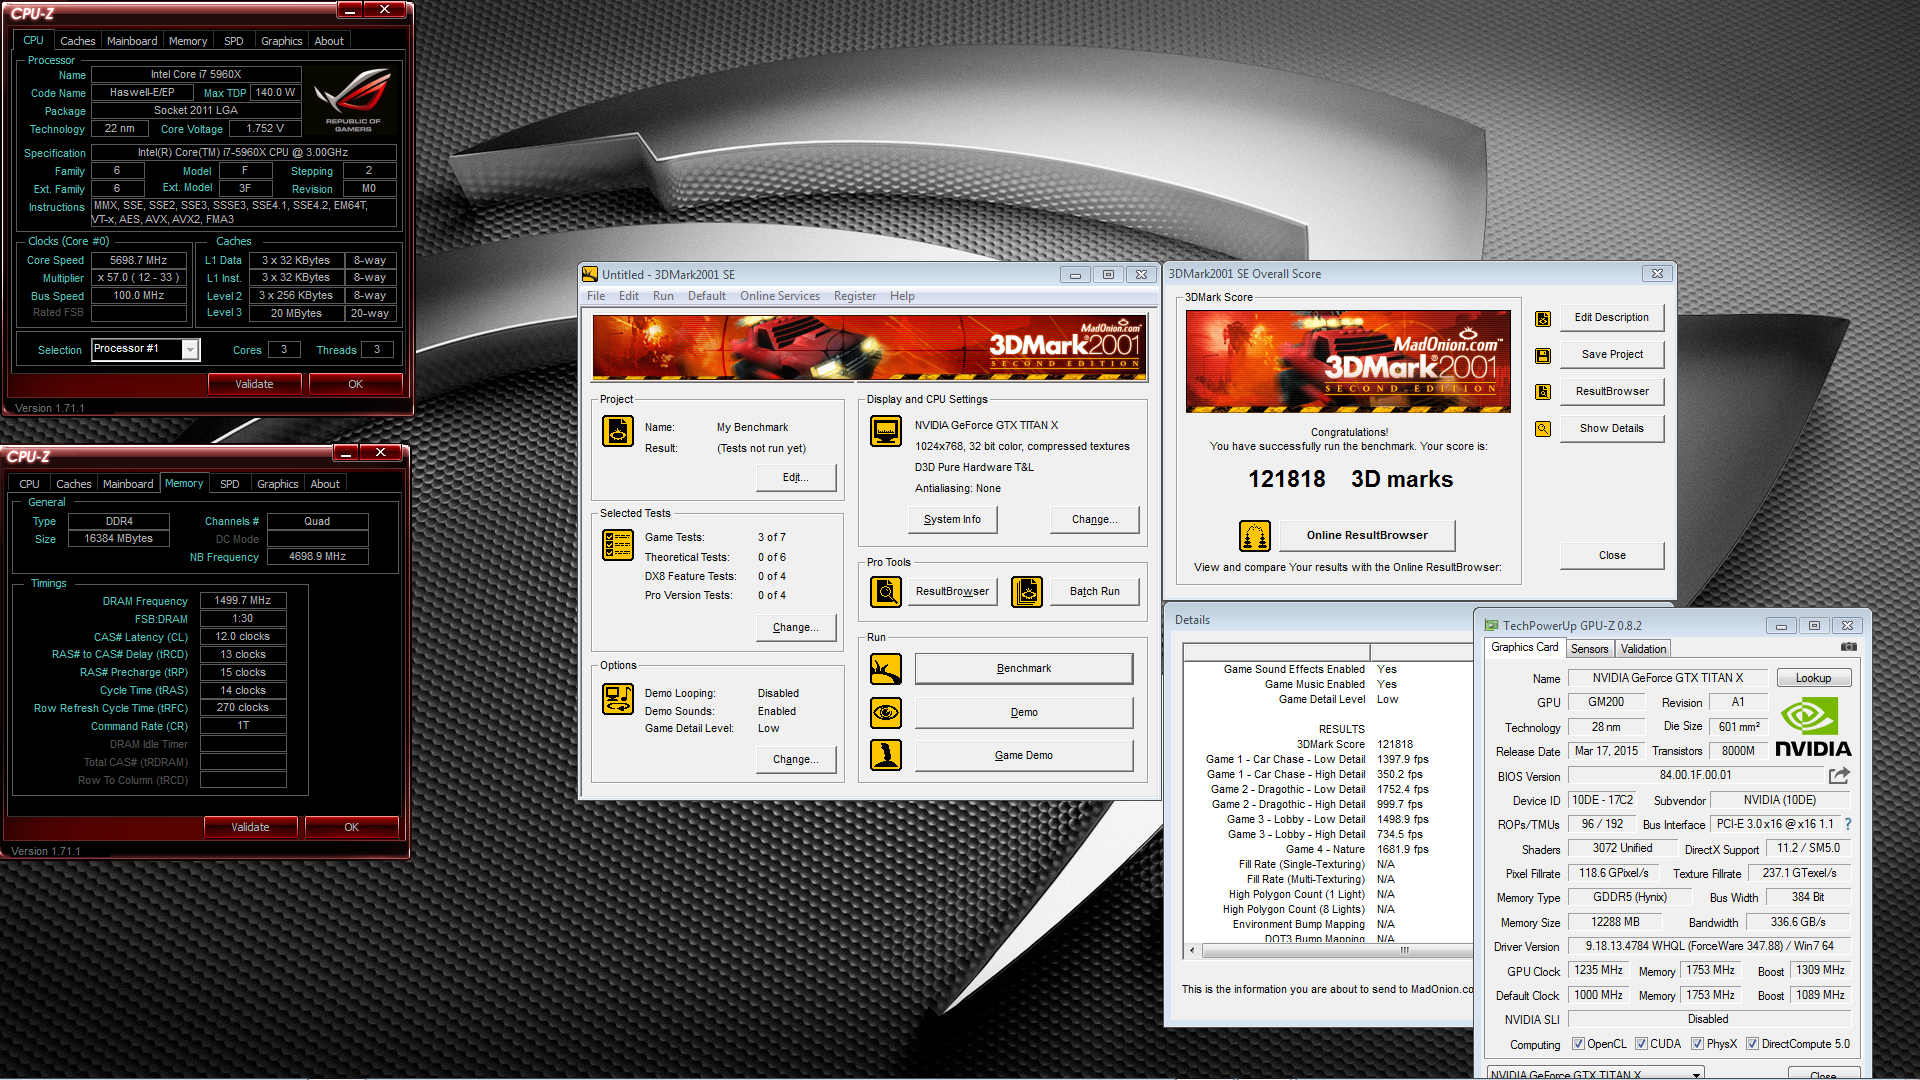The image size is (1920, 1080).
Task: Click the Core Speed value 5698.7 MHz
Action: 139,260
